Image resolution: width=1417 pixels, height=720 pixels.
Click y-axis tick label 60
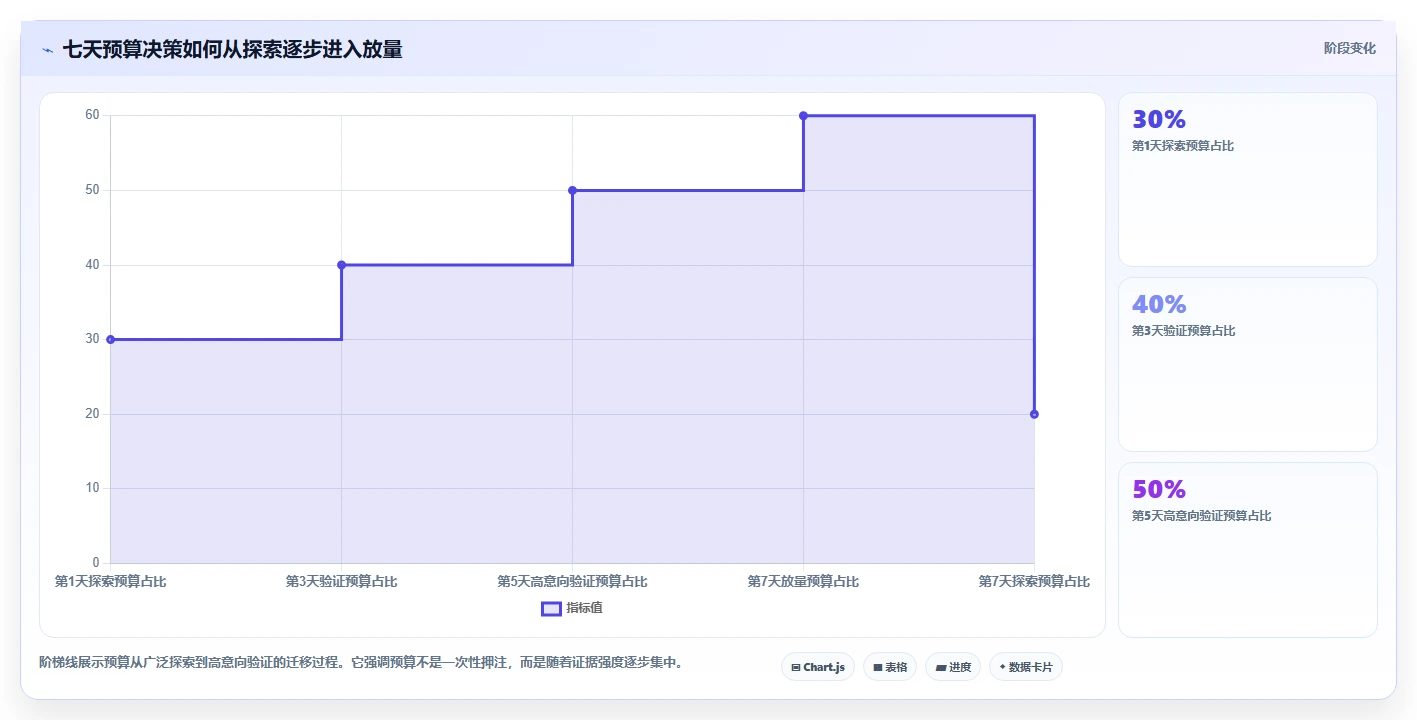[x=92, y=115]
